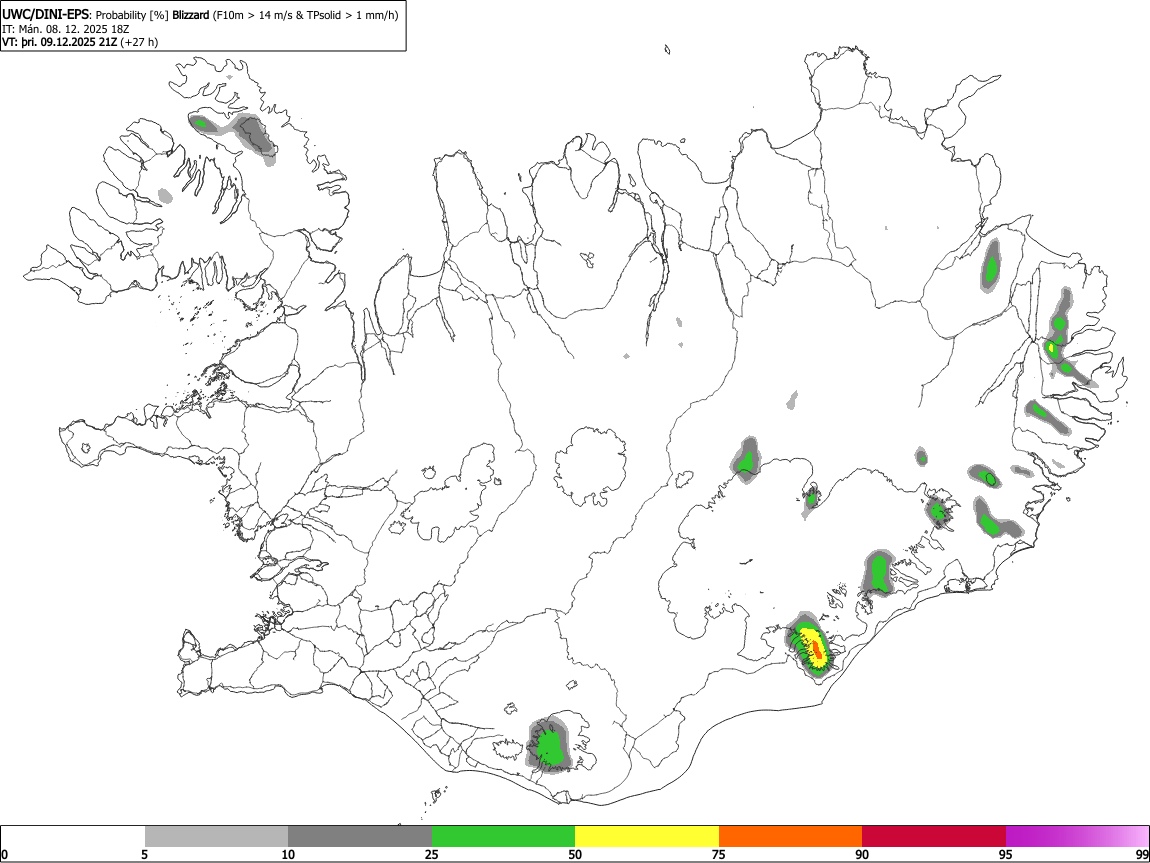Image resolution: width=1150 pixels, height=863 pixels.
Task: Click the legend label '50'
Action: (575, 854)
